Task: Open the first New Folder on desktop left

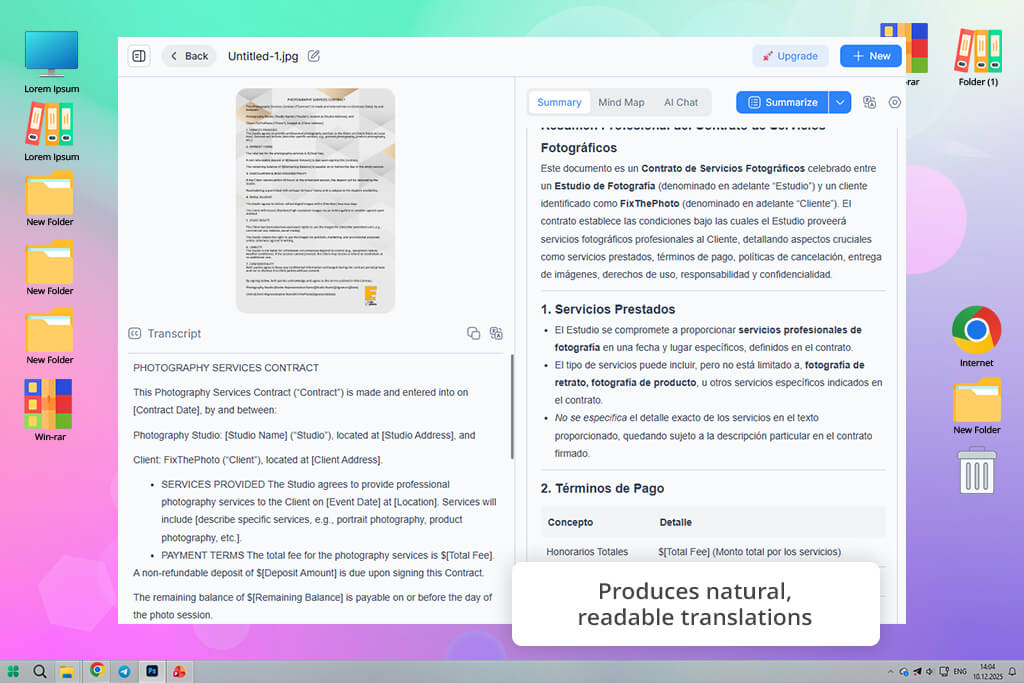Action: 50,199
